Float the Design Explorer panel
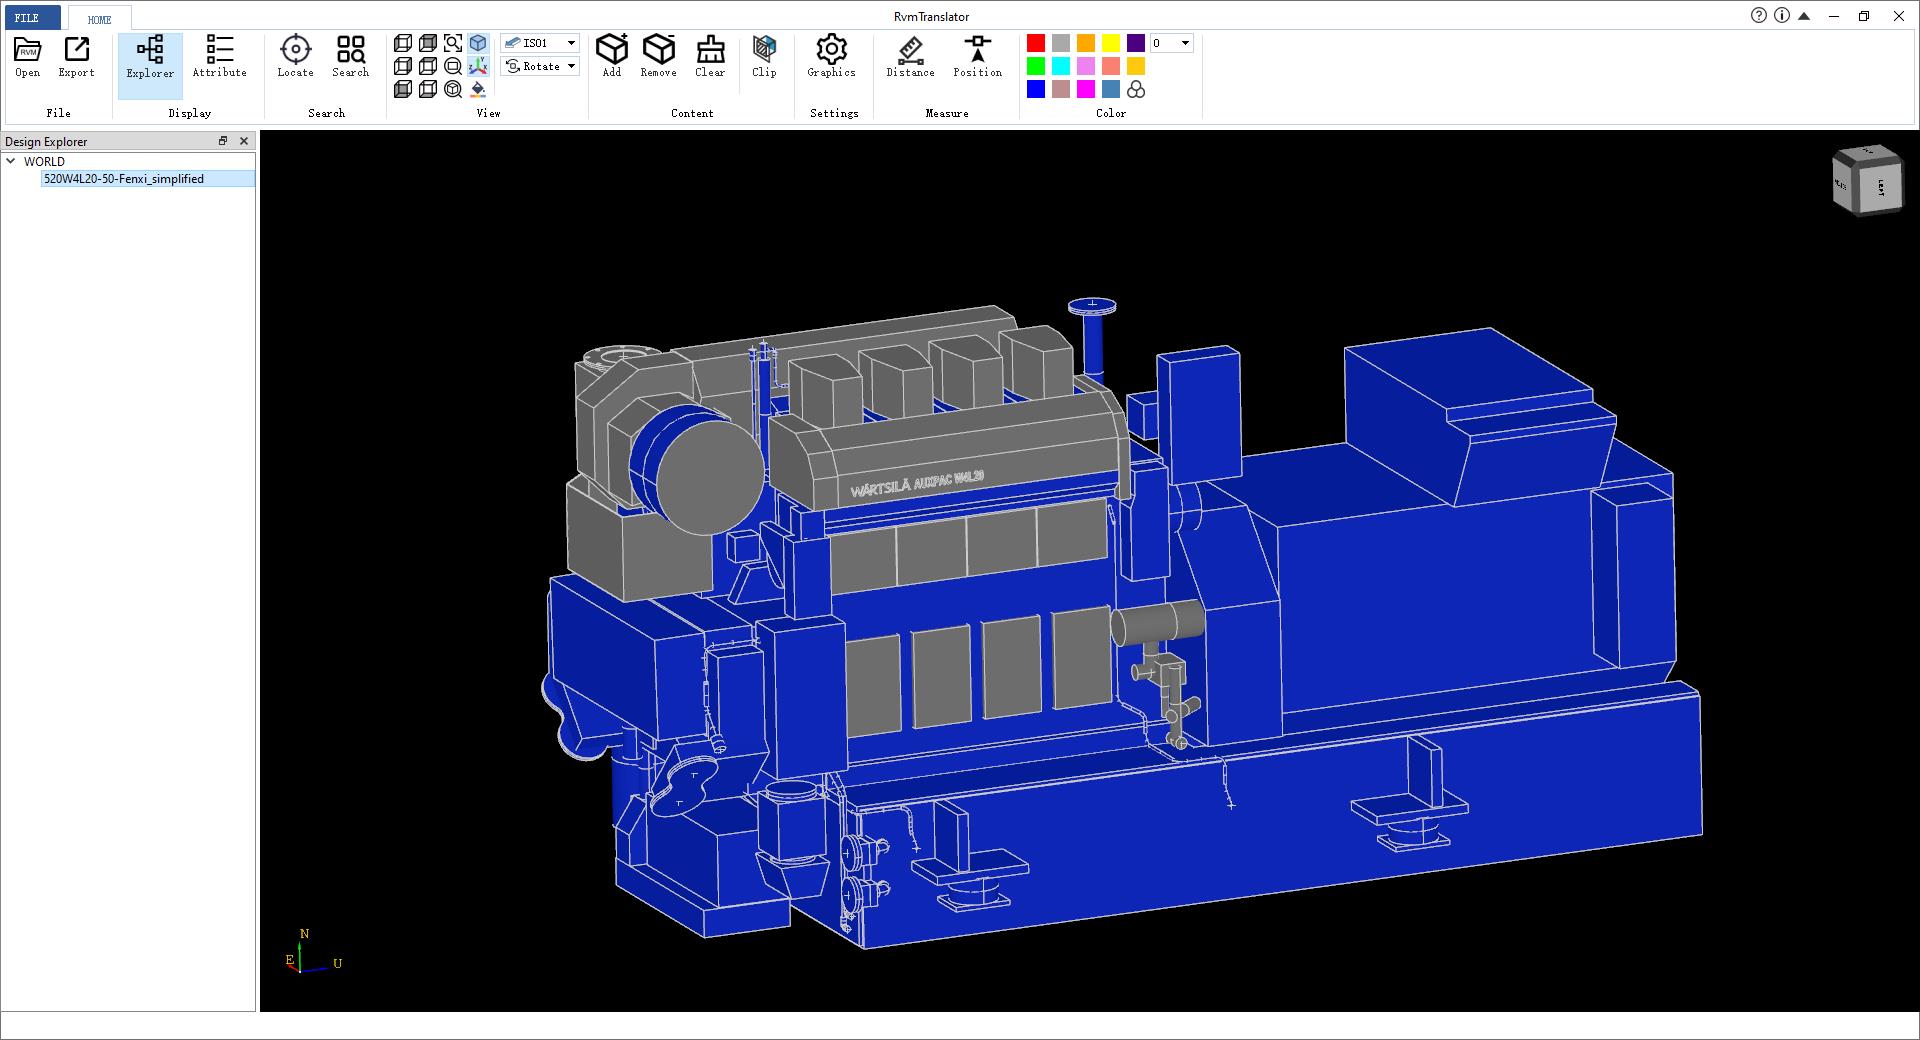The width and height of the screenshot is (1920, 1040). (x=223, y=141)
